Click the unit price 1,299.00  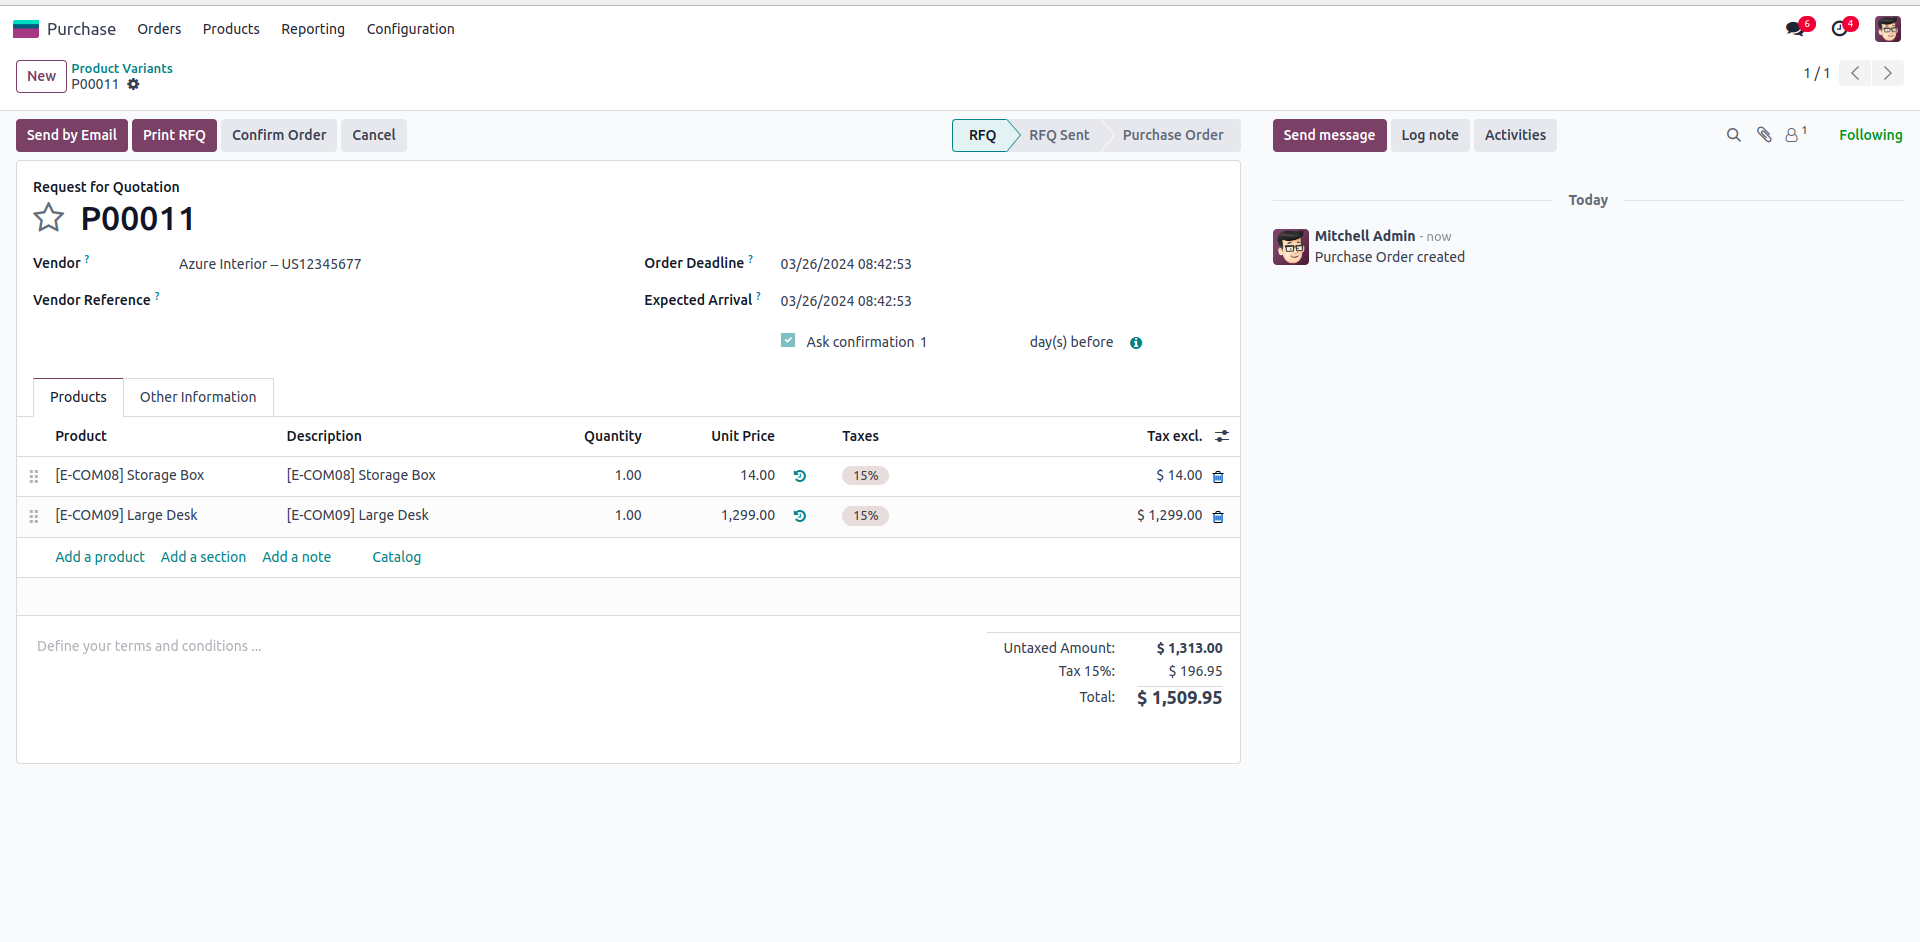point(748,516)
